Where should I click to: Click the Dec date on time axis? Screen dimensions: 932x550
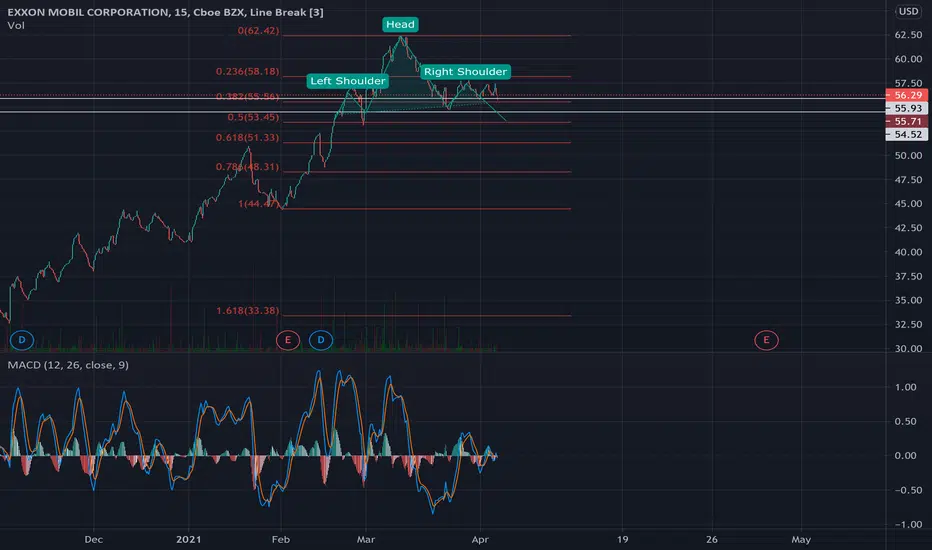click(93, 540)
